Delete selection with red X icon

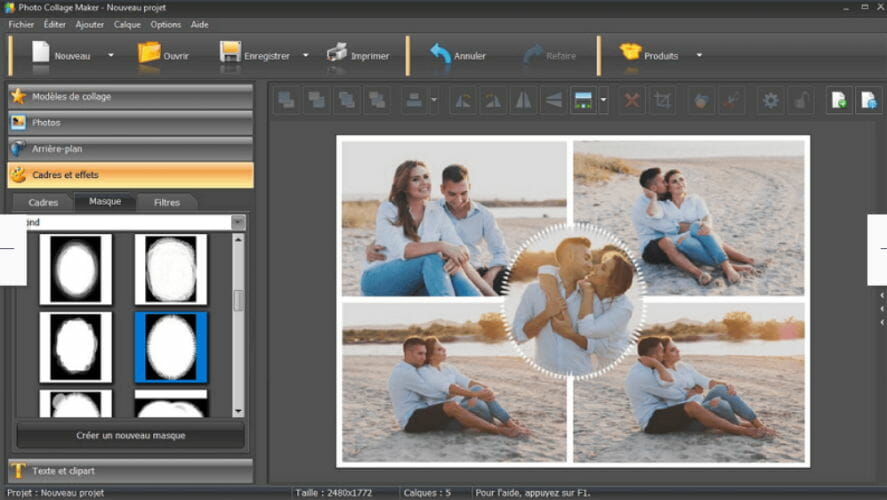click(631, 100)
